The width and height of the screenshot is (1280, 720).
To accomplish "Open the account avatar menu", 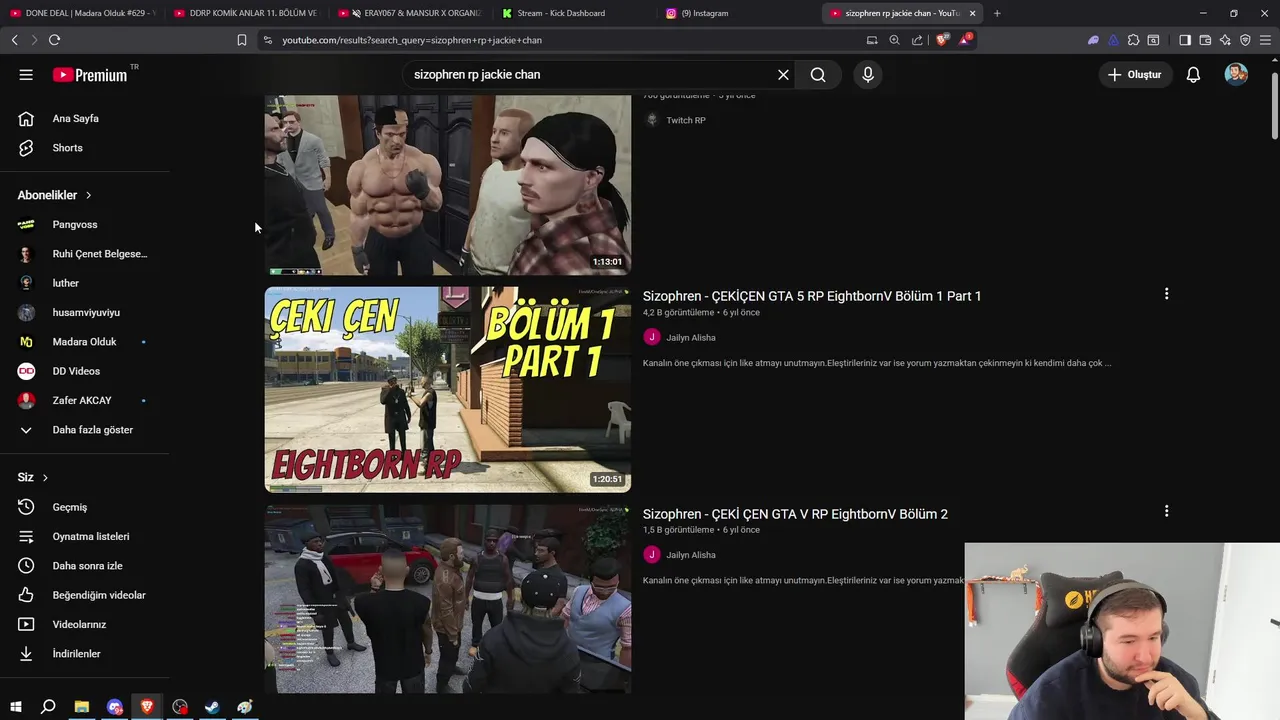I will tap(1236, 75).
